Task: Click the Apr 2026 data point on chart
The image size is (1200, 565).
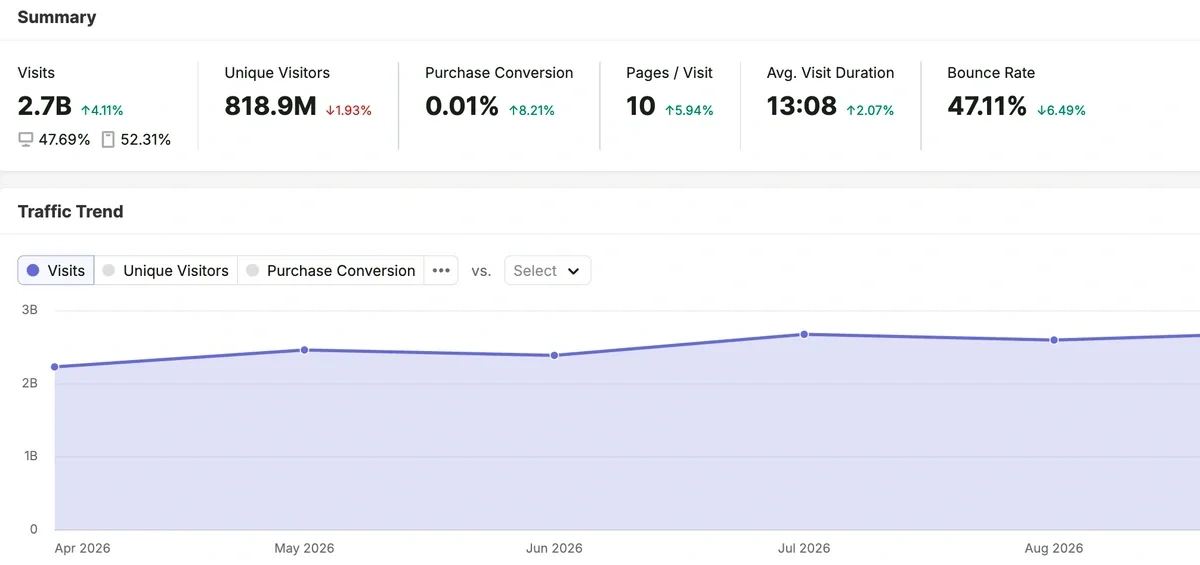Action: click(x=54, y=367)
